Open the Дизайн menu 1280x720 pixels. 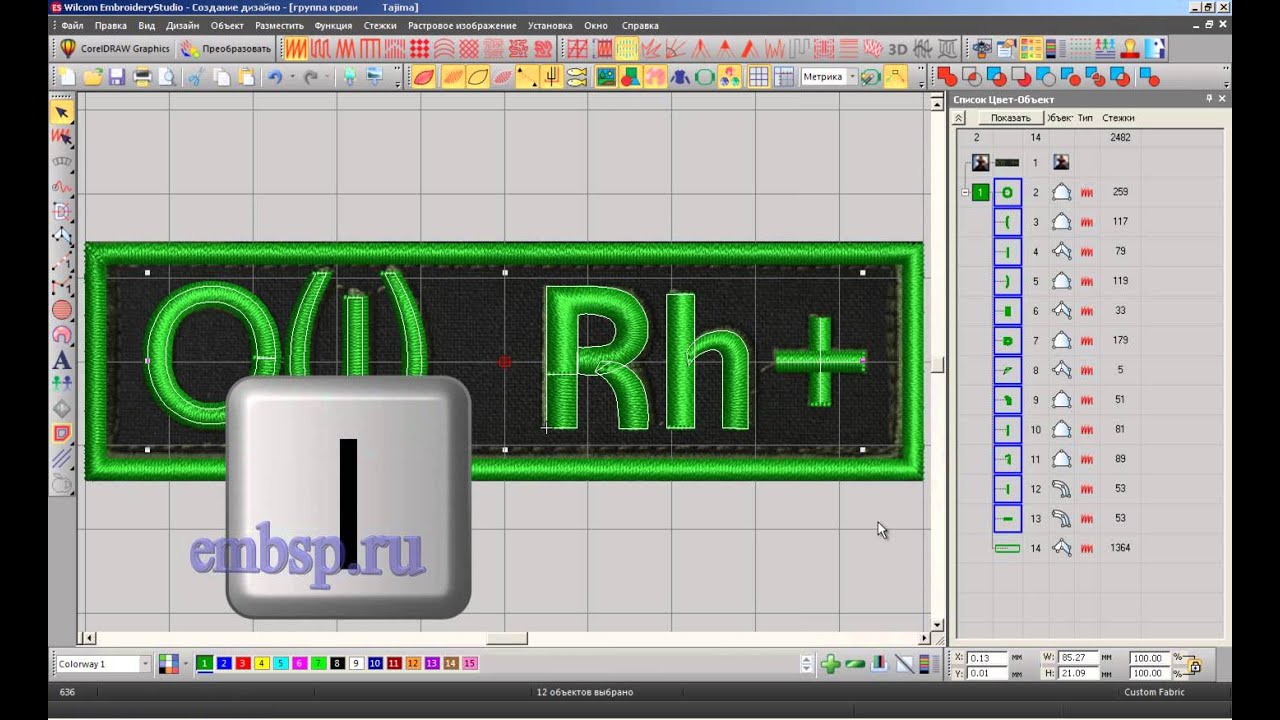[x=183, y=26]
